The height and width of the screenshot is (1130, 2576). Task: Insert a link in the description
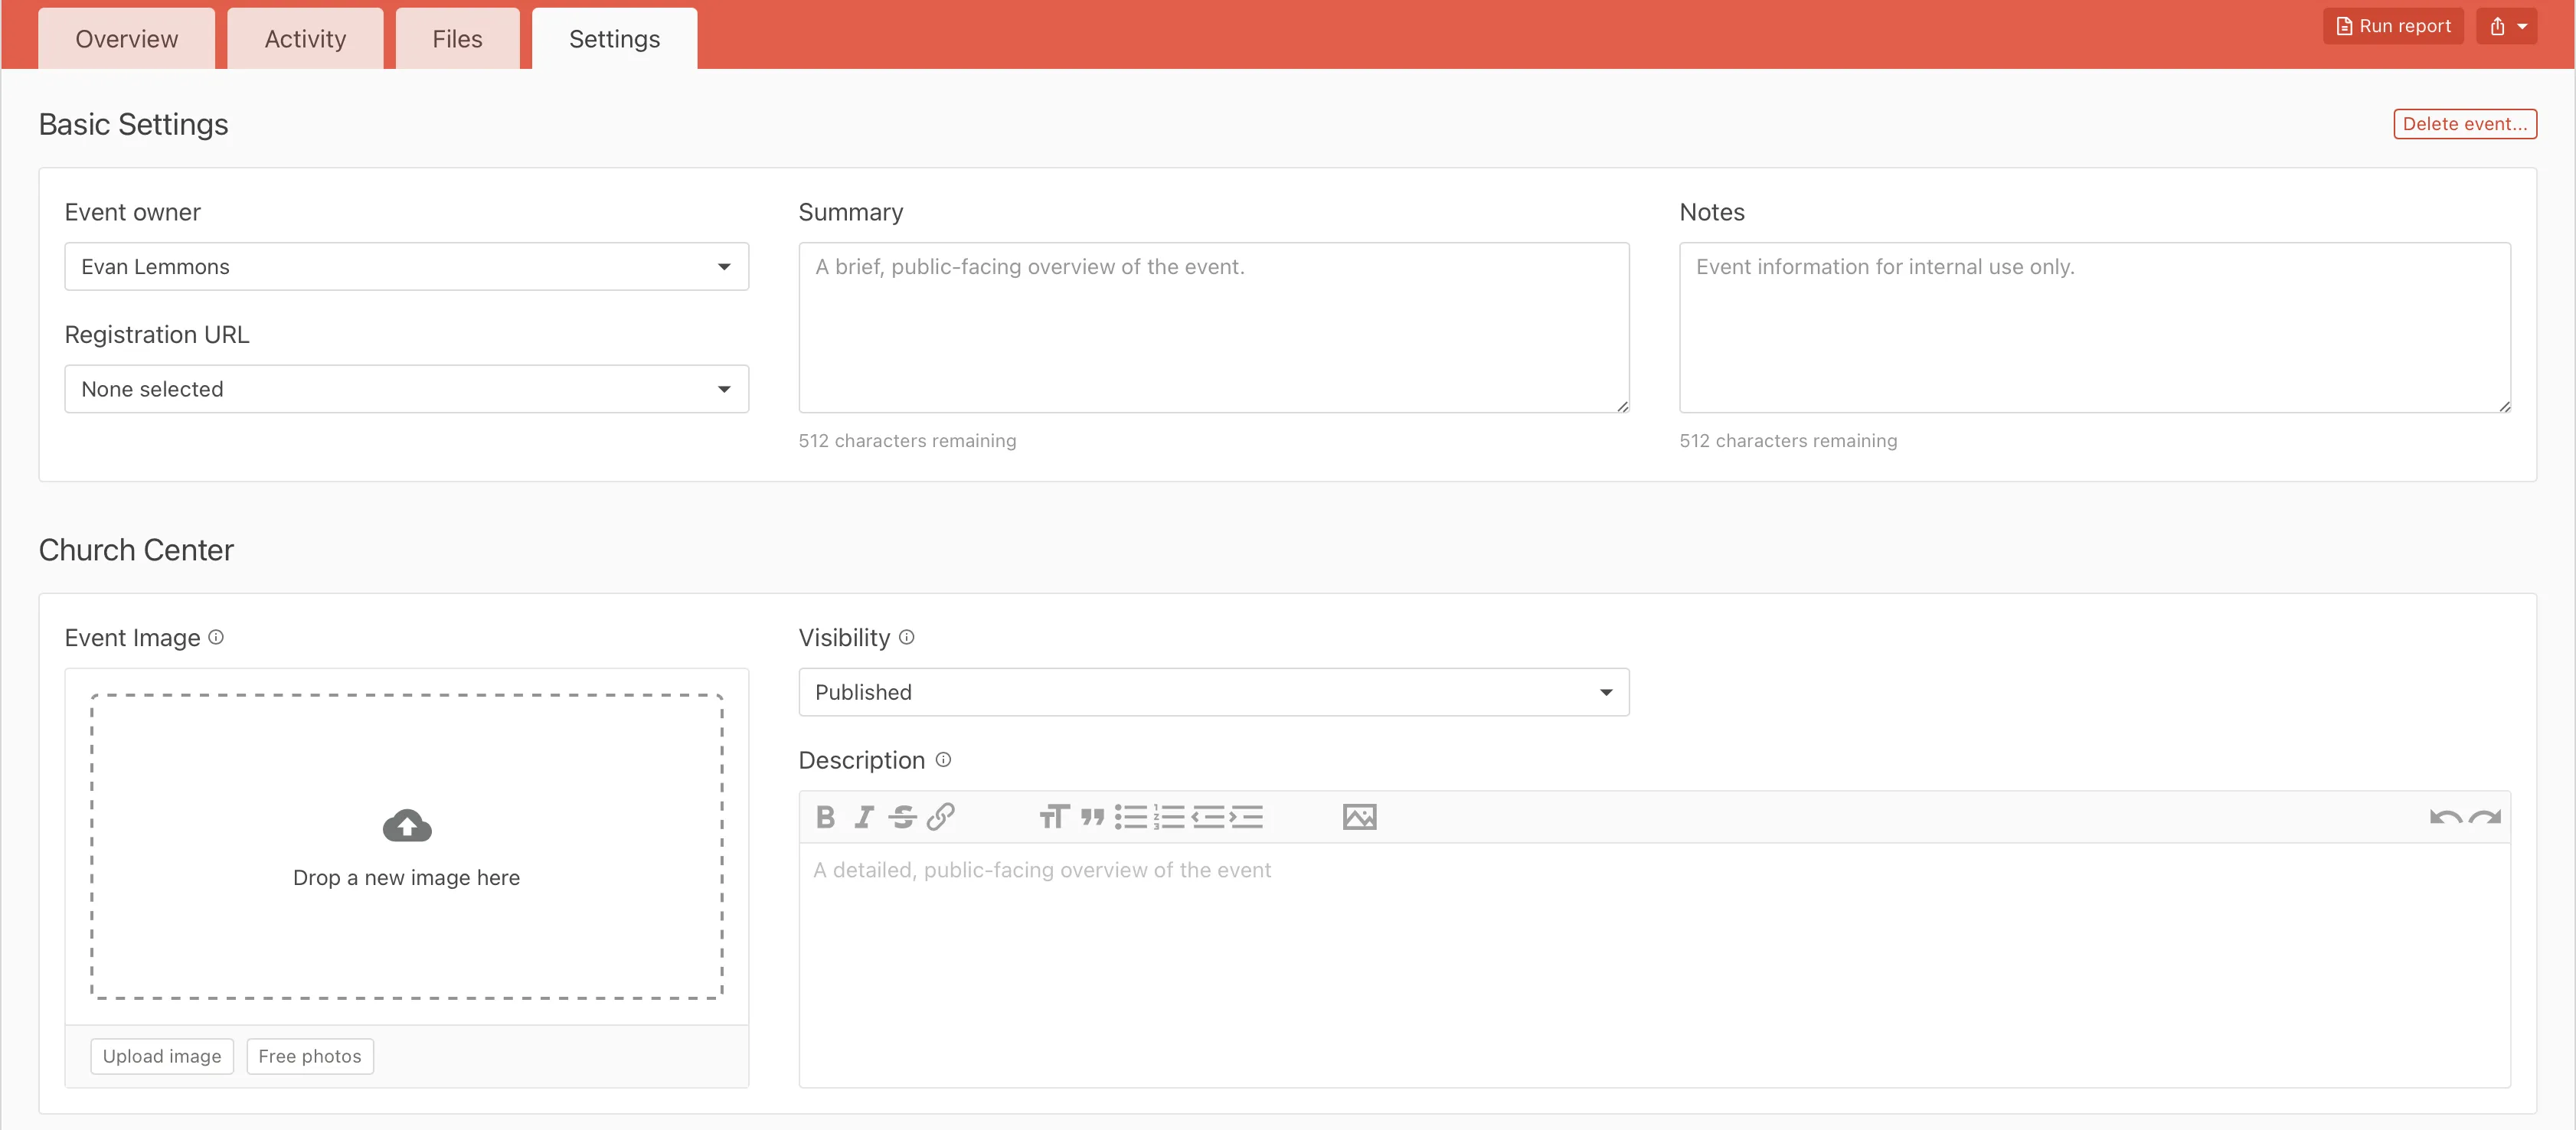click(940, 816)
